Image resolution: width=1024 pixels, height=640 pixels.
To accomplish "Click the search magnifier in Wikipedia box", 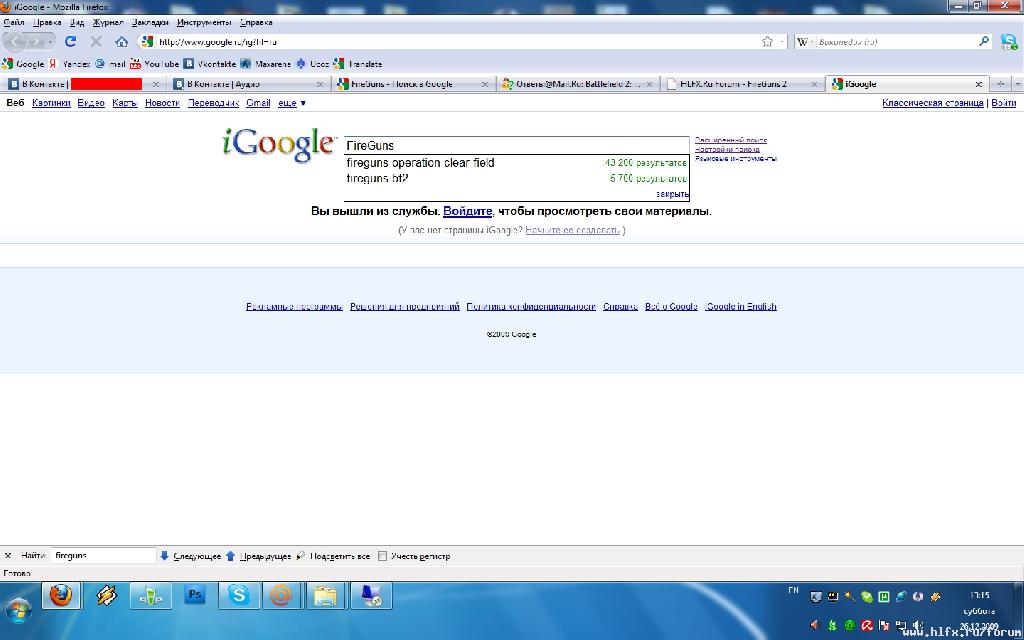I will pyautogui.click(x=984, y=41).
